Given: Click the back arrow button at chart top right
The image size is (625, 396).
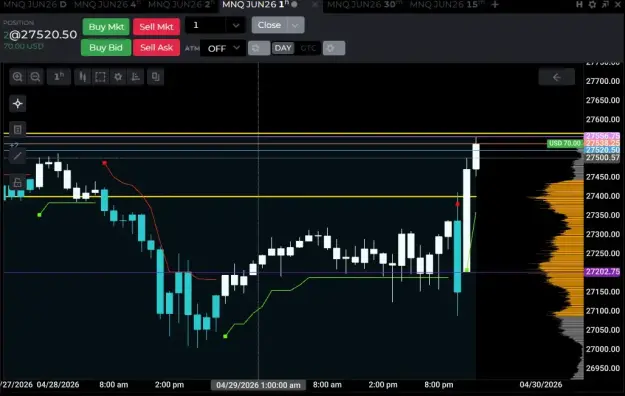Looking at the screenshot, I should (x=556, y=77).
